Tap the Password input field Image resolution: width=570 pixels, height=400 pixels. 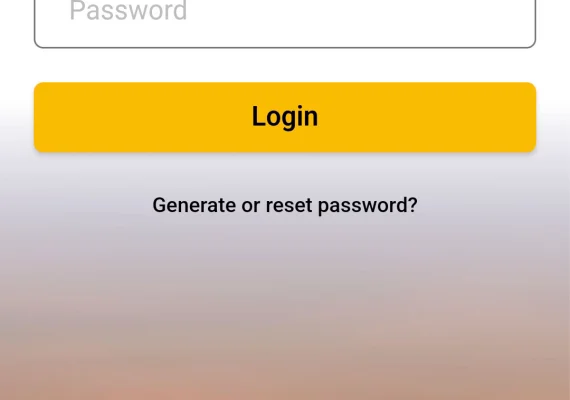click(x=285, y=24)
